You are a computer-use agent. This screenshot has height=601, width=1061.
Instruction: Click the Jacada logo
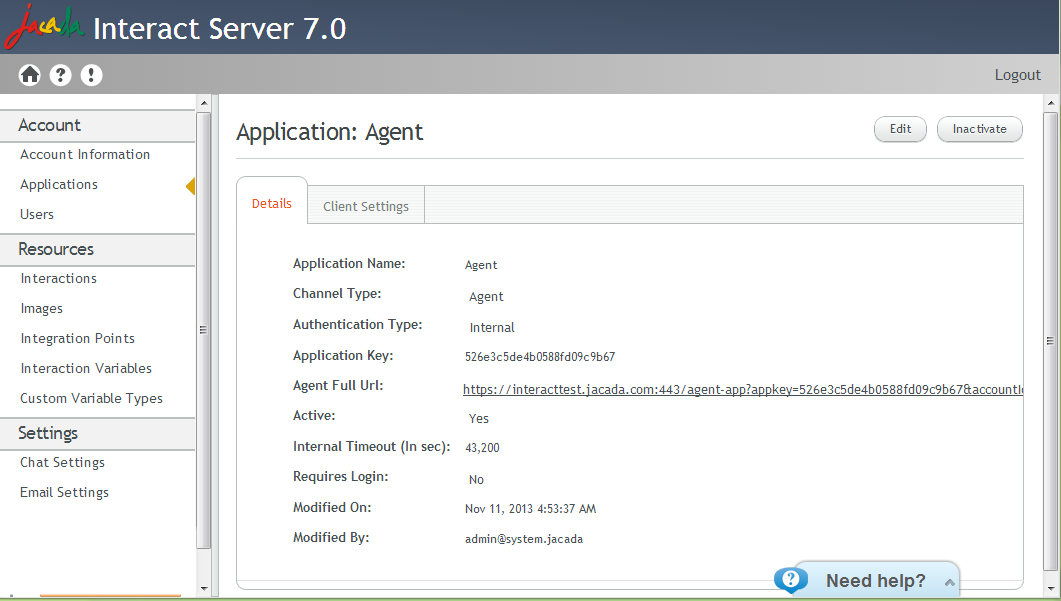click(44, 27)
